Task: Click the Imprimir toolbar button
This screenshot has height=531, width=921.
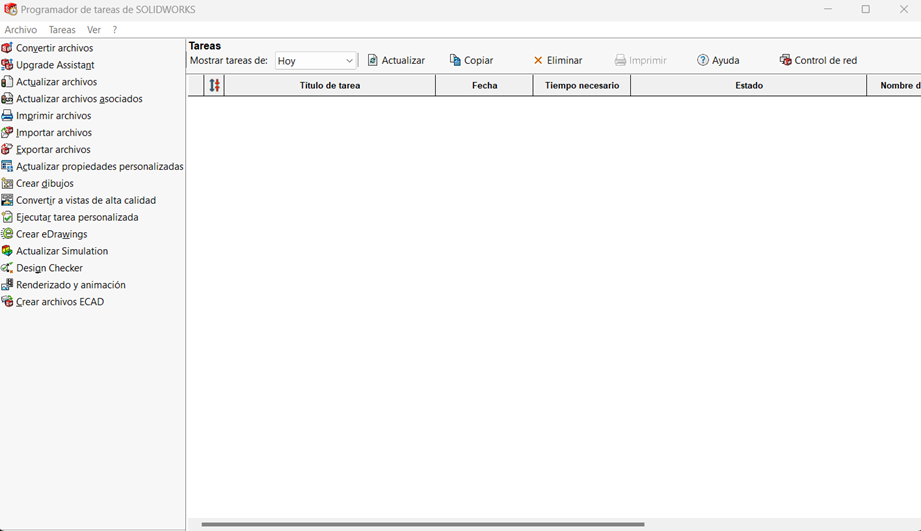Action: tap(640, 60)
